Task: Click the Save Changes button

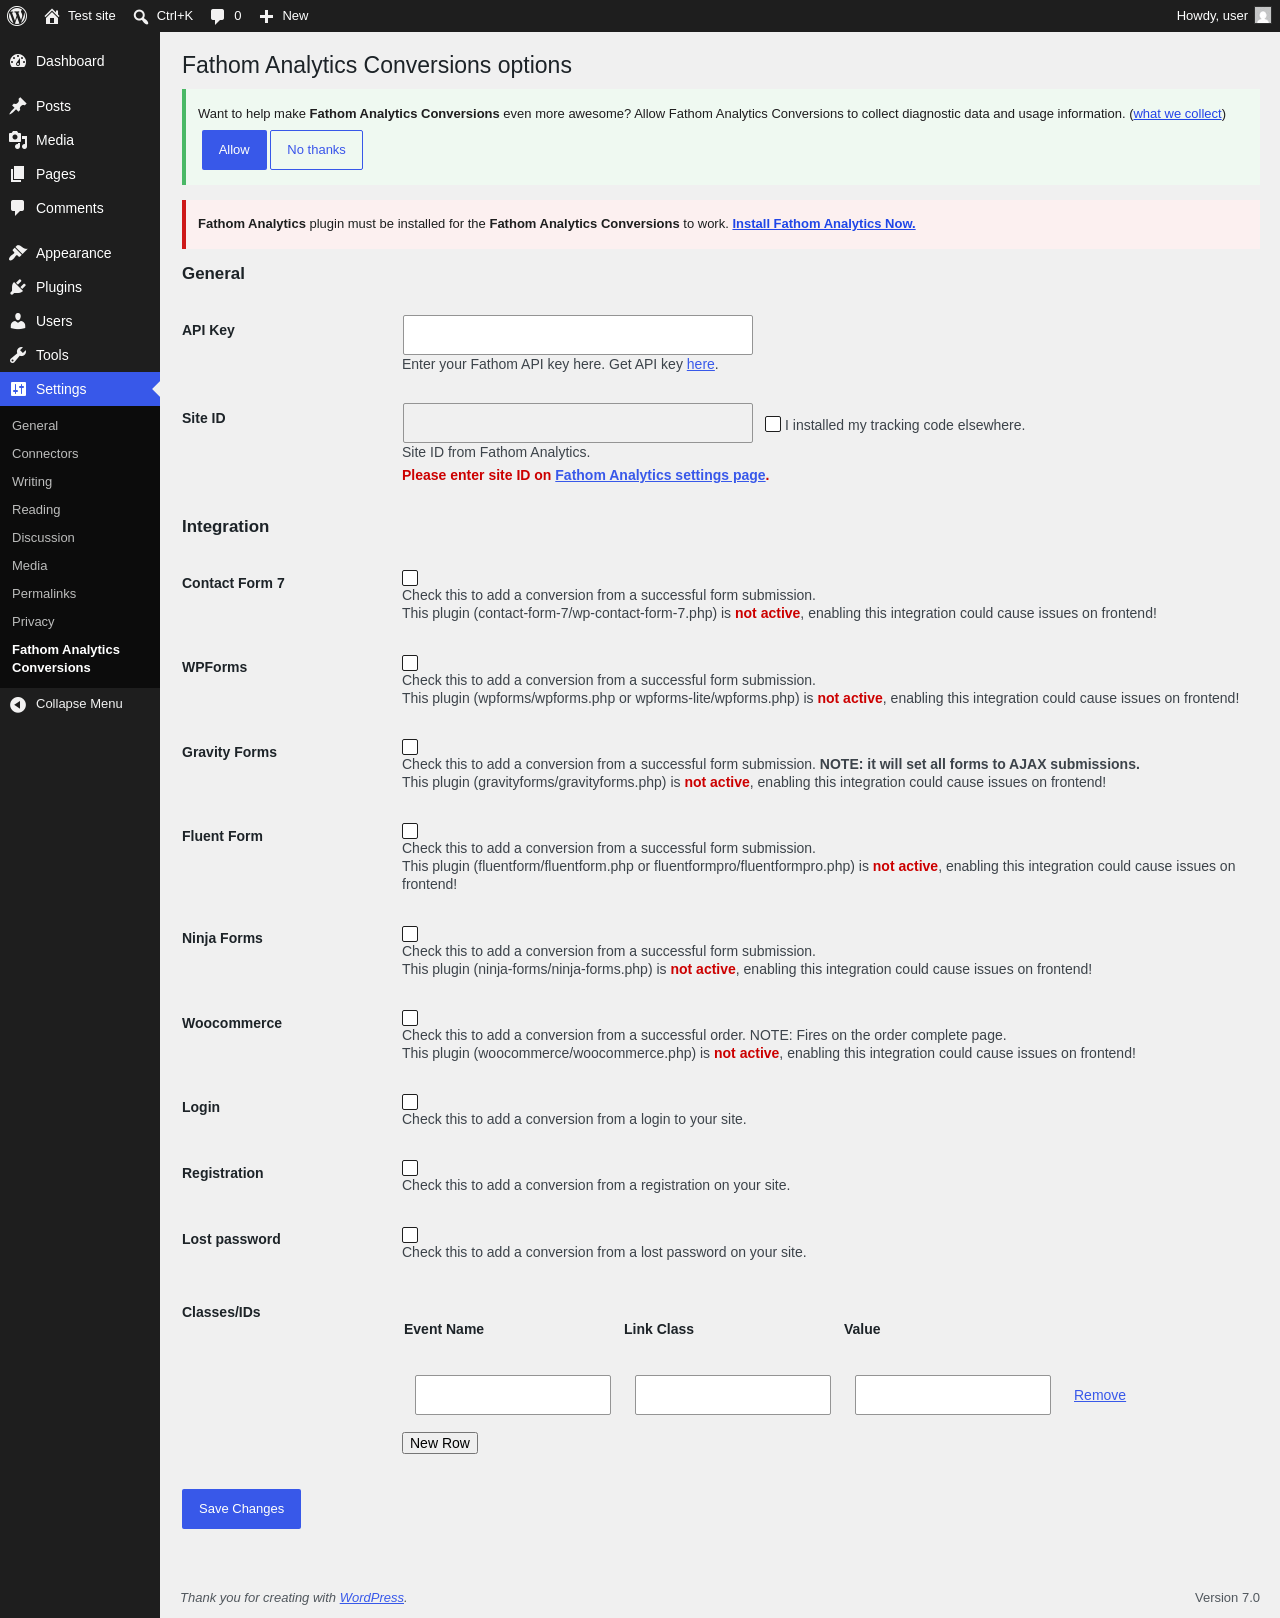Action: click(241, 1509)
